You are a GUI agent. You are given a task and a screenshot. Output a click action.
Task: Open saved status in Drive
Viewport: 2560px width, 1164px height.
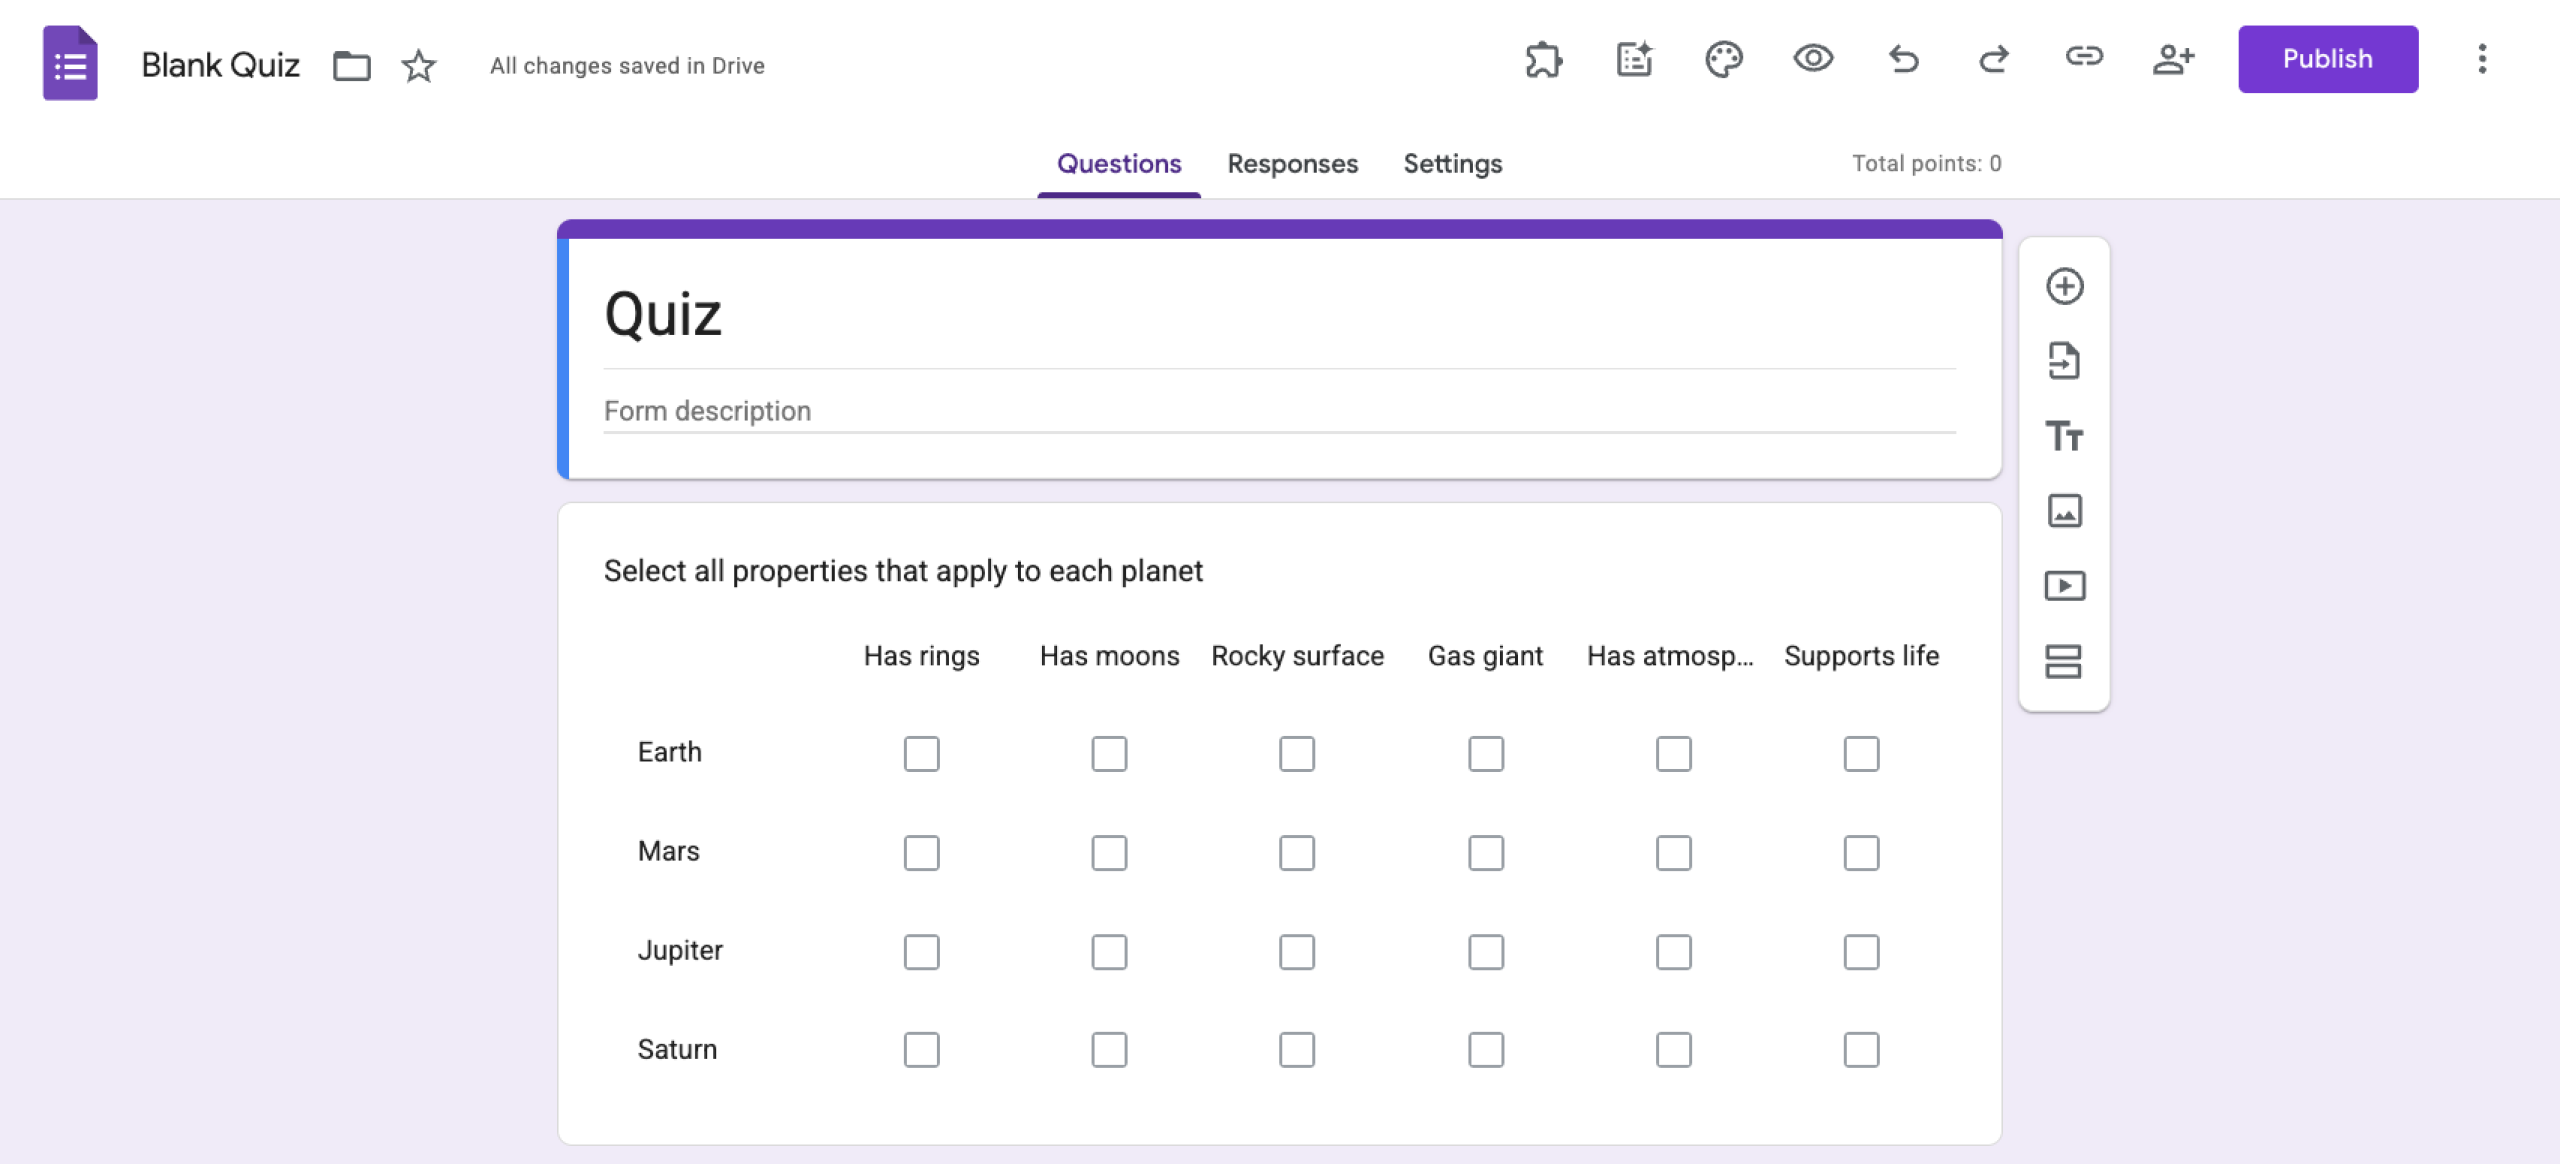627,65
